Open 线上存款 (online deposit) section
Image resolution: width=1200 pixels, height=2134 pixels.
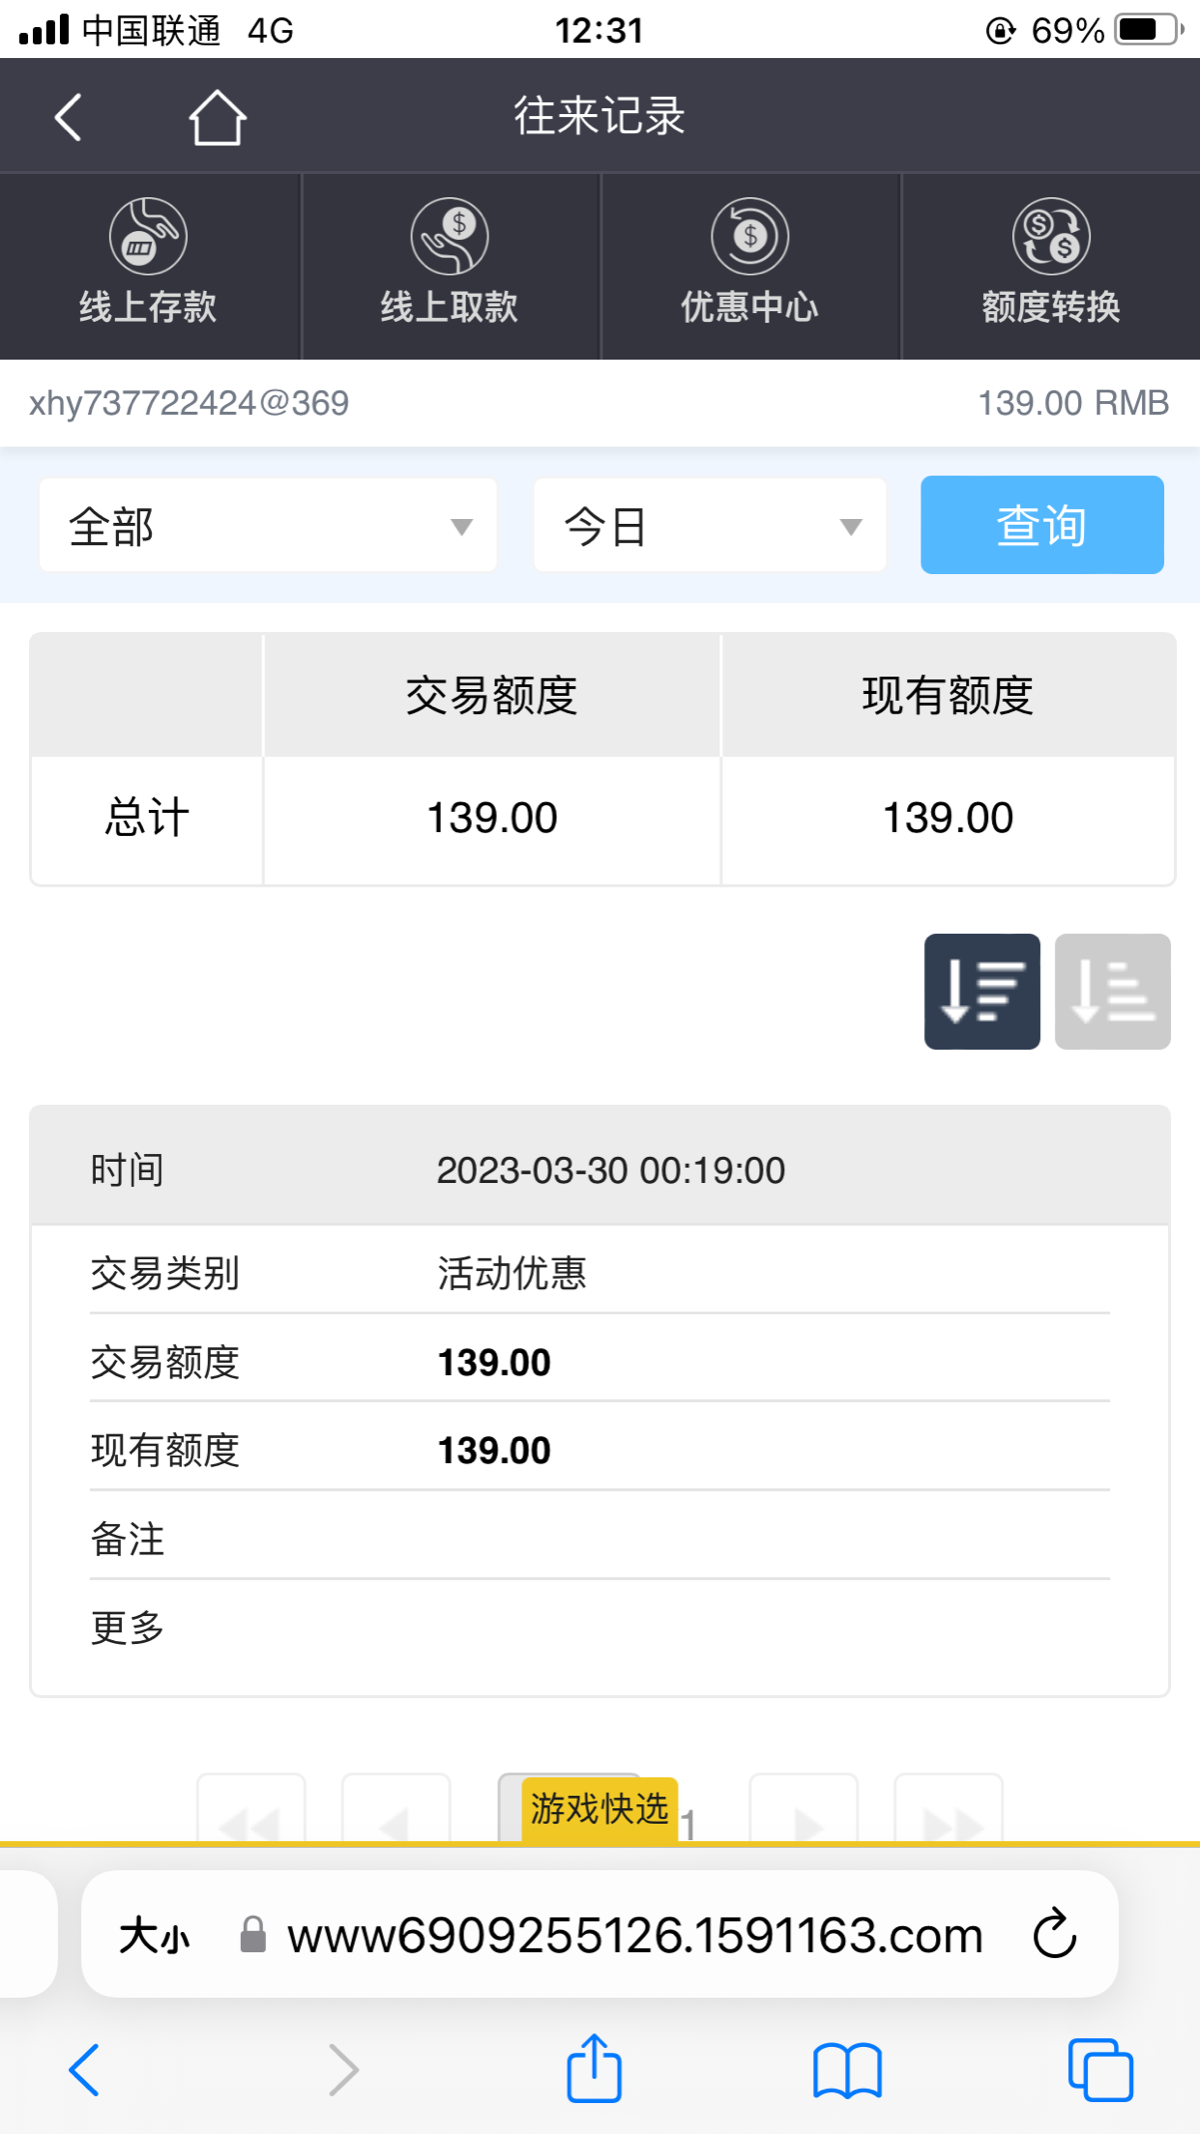[x=148, y=265]
